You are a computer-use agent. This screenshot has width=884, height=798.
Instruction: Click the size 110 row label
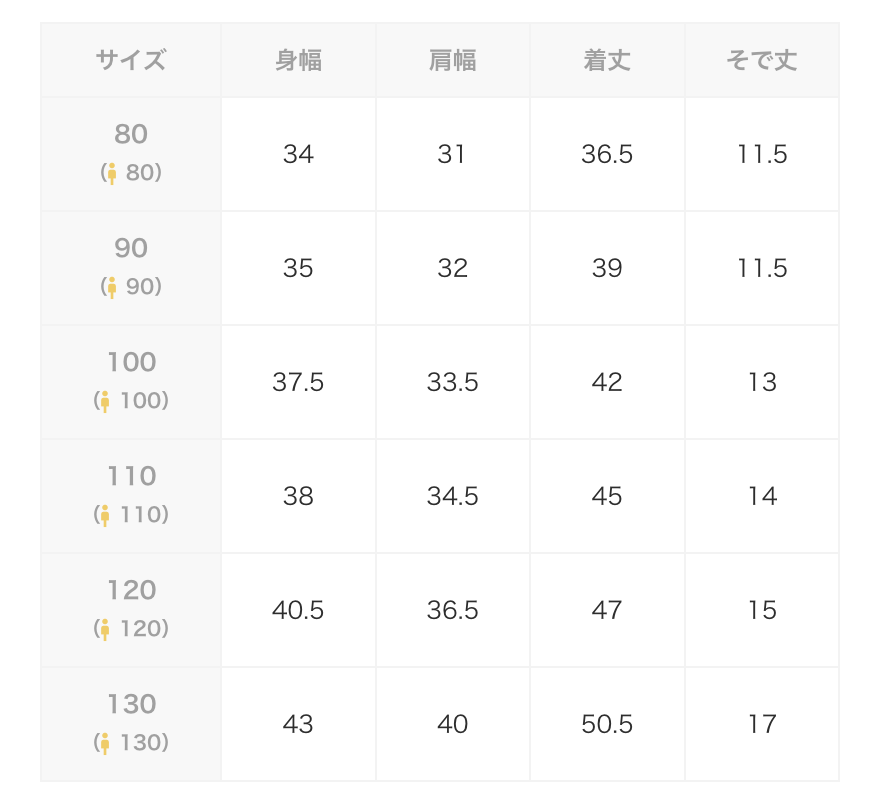131,496
